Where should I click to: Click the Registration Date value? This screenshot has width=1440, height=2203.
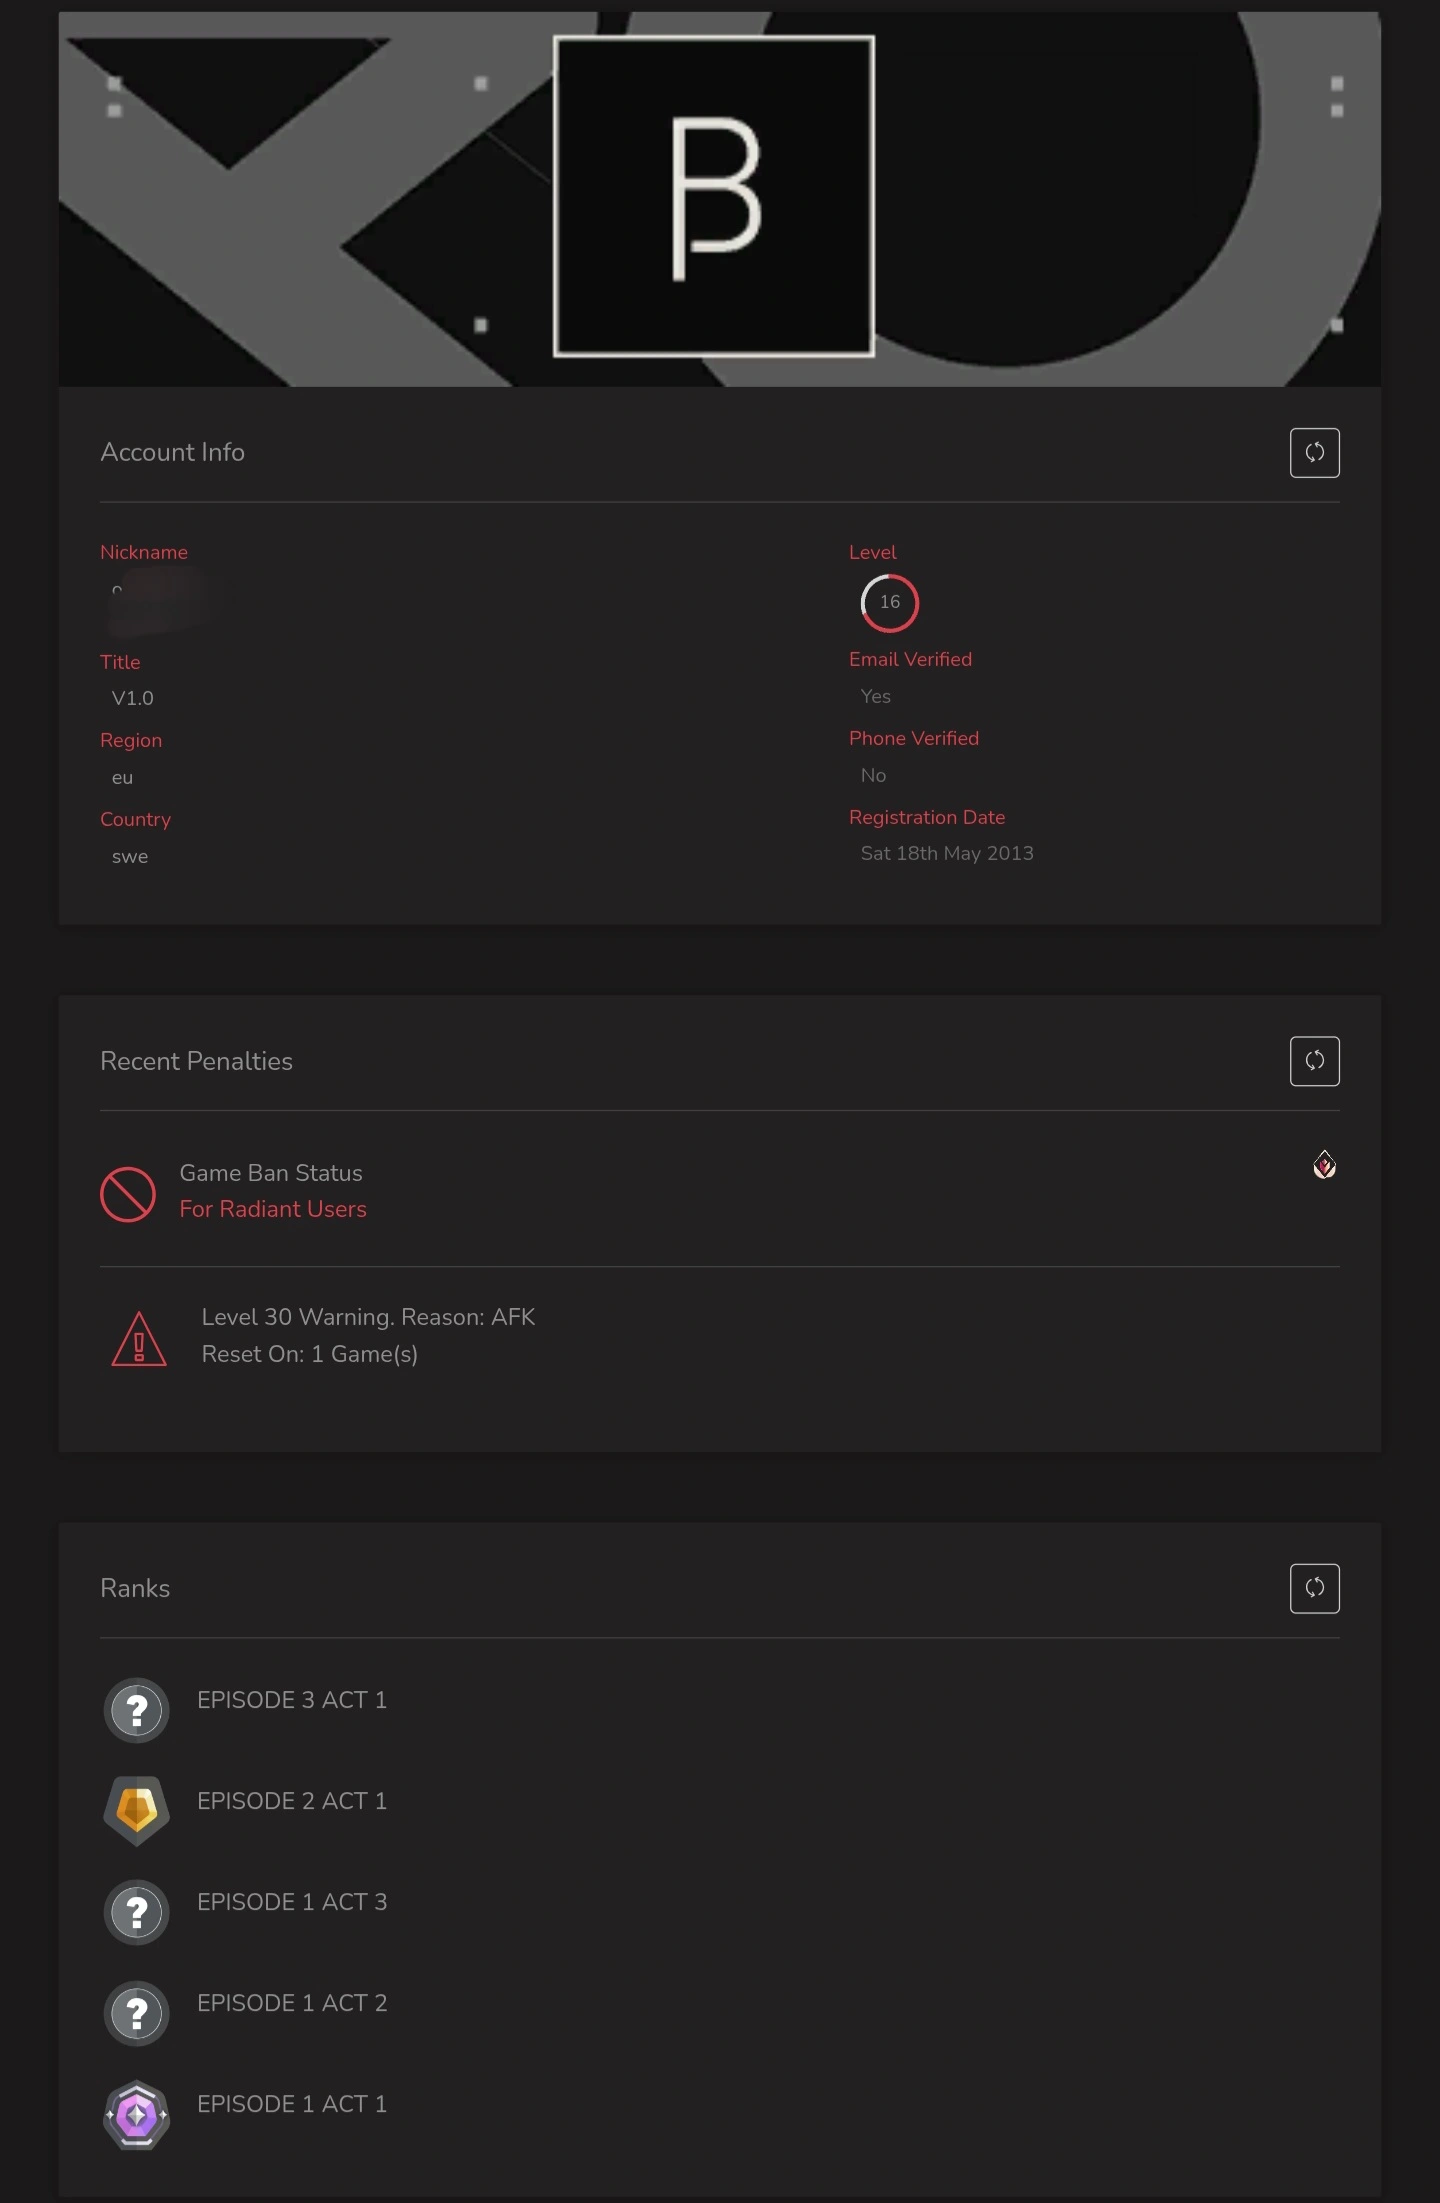947,853
